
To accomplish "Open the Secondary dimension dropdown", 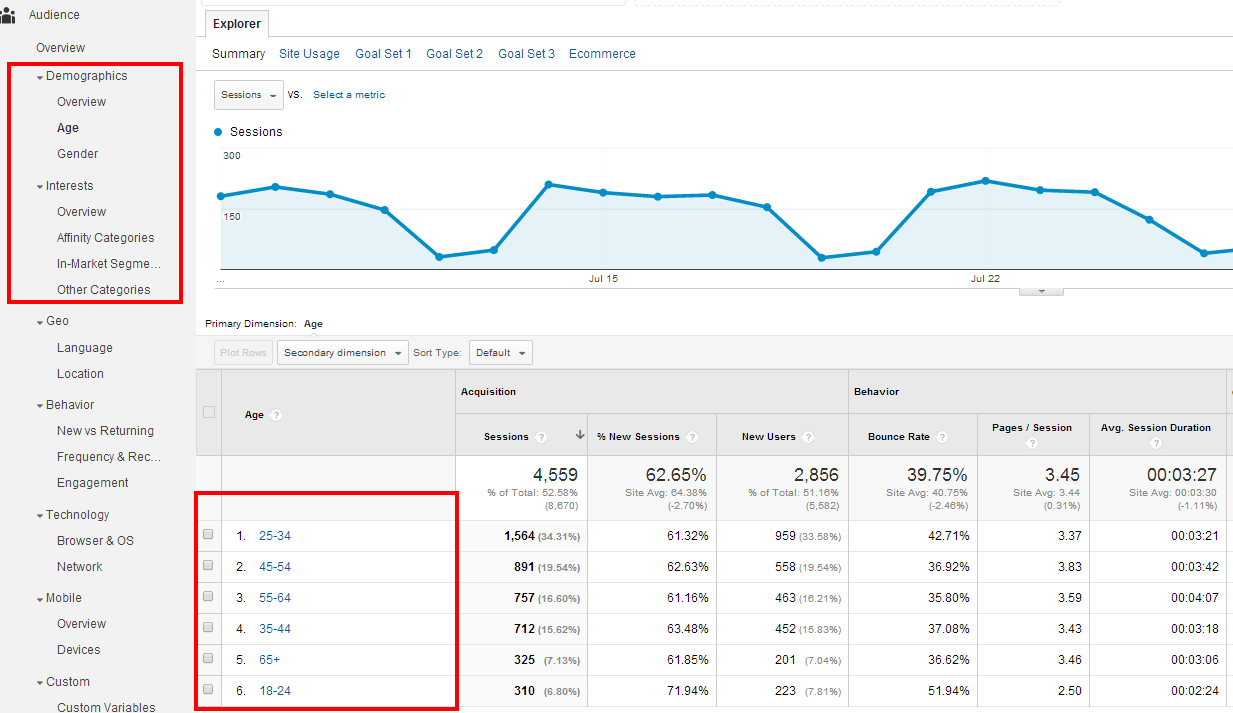I will pyautogui.click(x=343, y=353).
